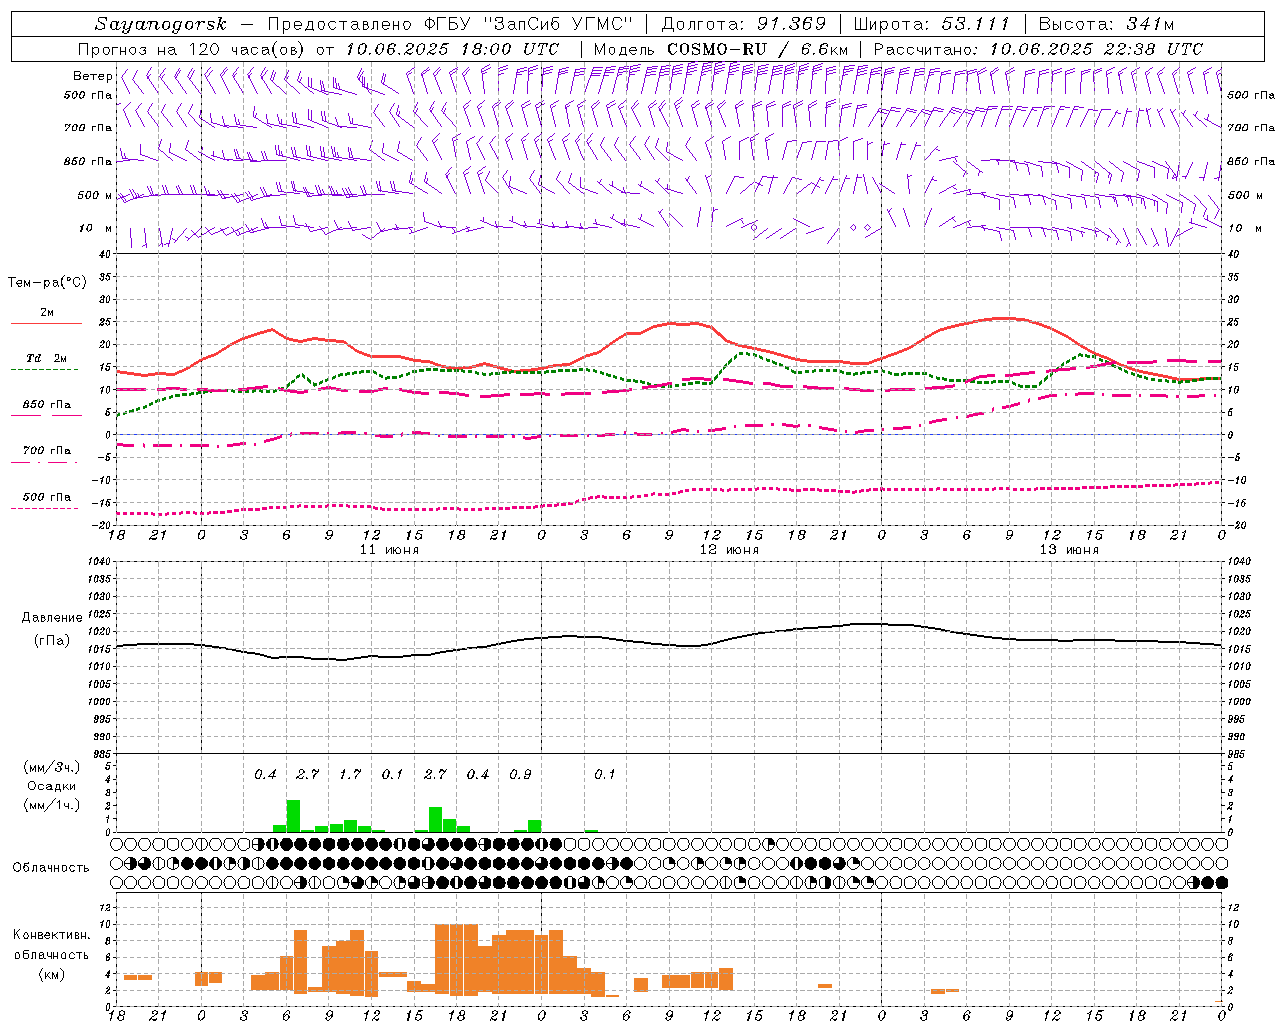Viewport: 1280px width, 1024px height.
Task: Click the 'Тем-ра(°C)' temperature panel label
Action: coord(47,283)
